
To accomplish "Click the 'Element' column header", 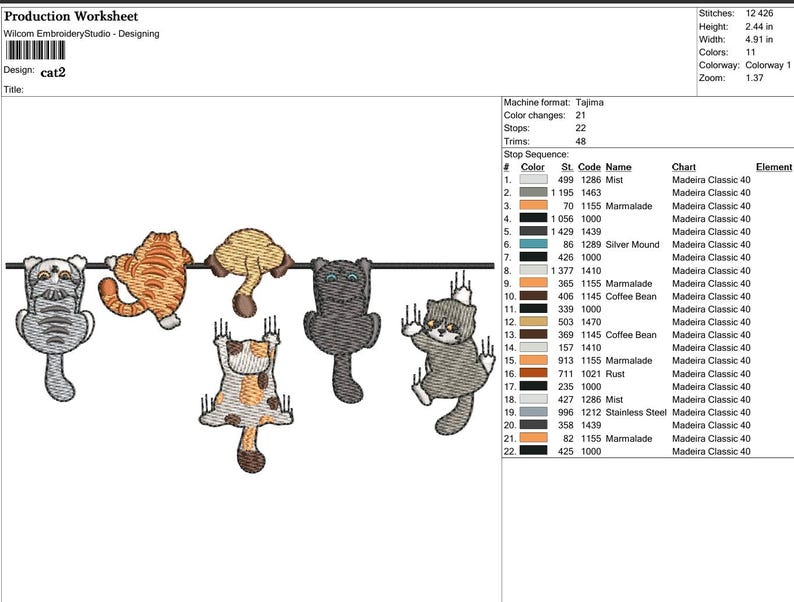I will [774, 167].
